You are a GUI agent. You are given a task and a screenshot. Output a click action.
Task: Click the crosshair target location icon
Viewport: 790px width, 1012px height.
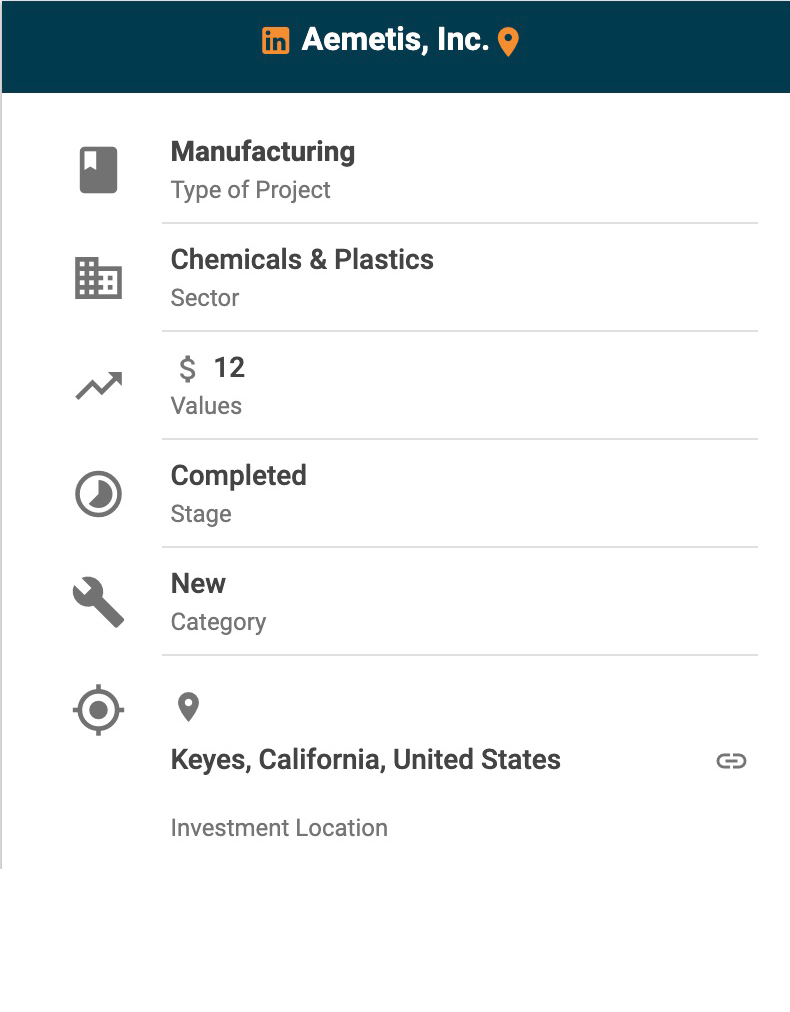point(98,711)
